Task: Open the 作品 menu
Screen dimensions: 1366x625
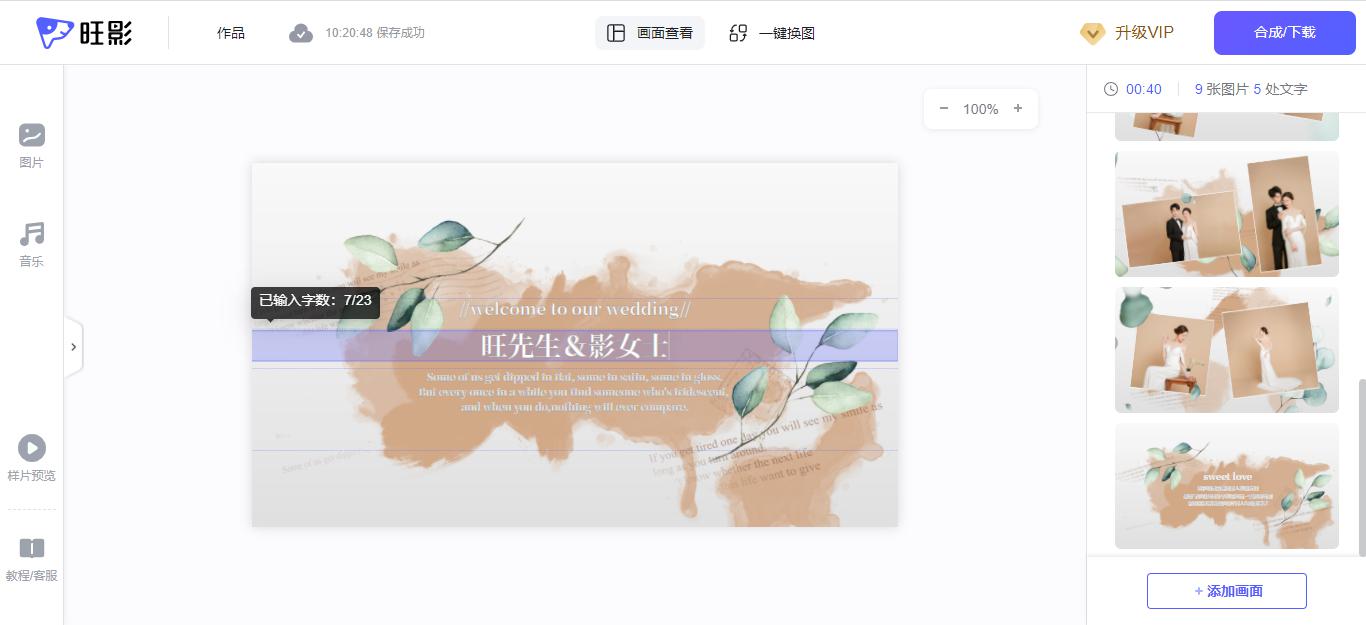Action: pyautogui.click(x=231, y=33)
